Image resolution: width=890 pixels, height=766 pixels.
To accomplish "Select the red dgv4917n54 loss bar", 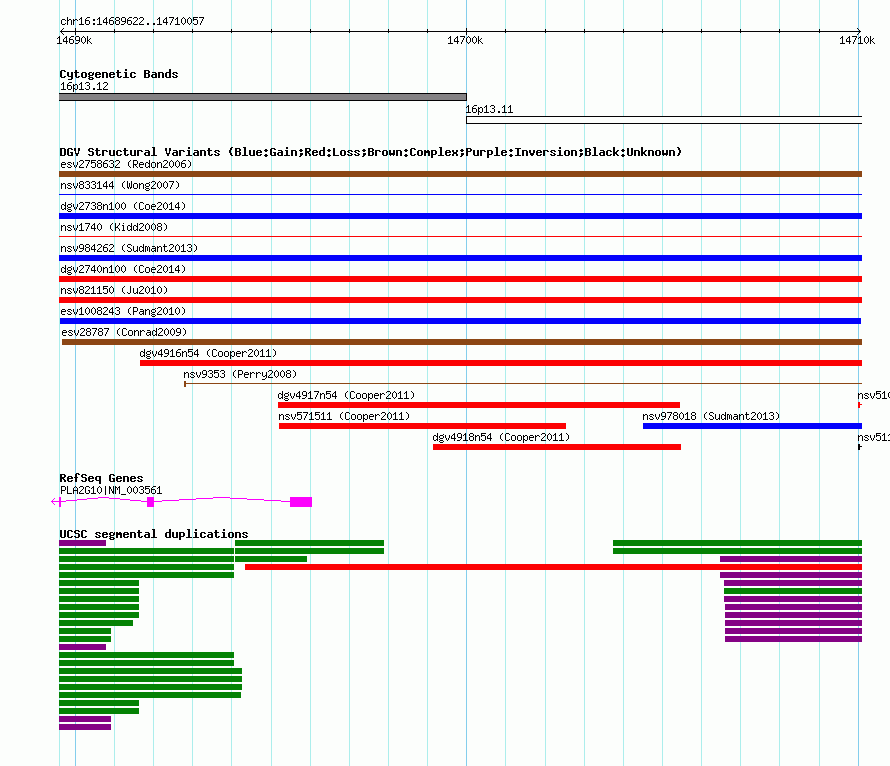I will point(479,405).
